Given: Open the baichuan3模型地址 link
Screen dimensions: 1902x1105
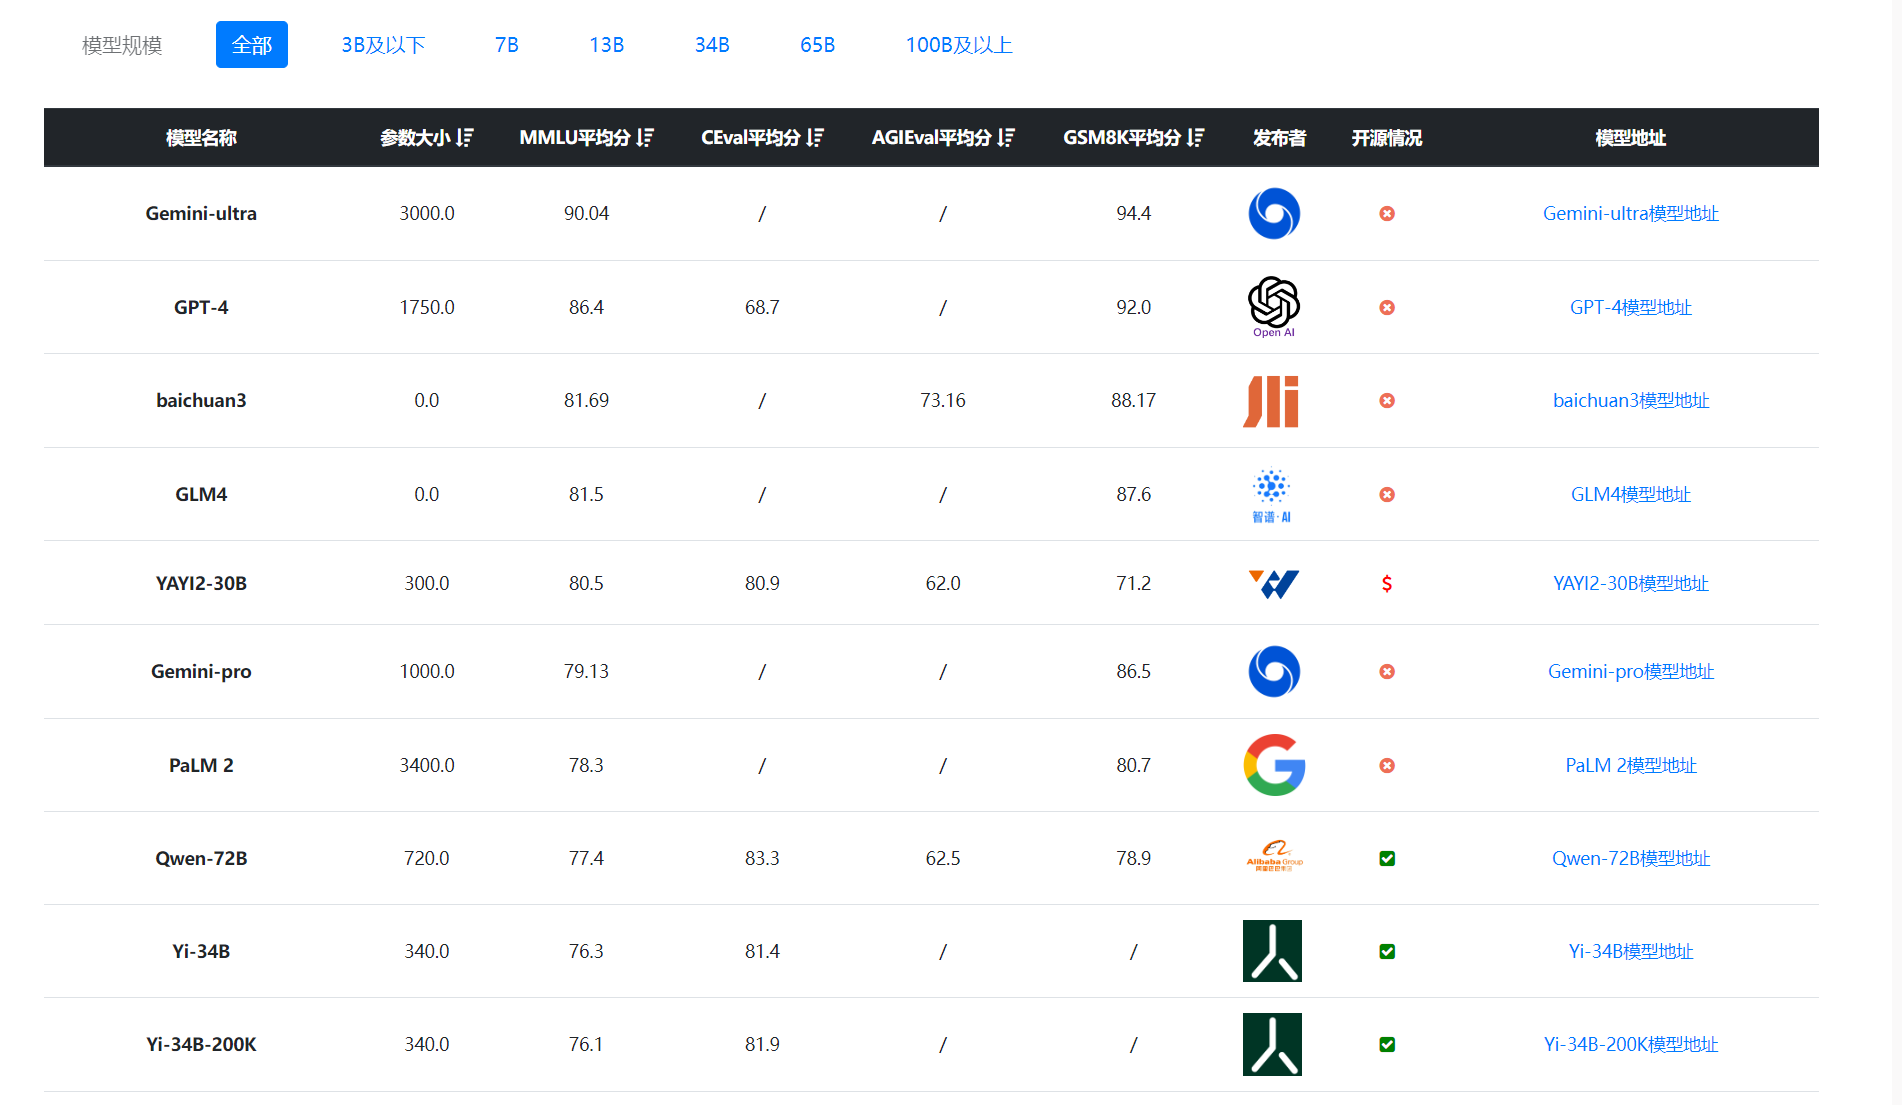Looking at the screenshot, I should [1630, 400].
